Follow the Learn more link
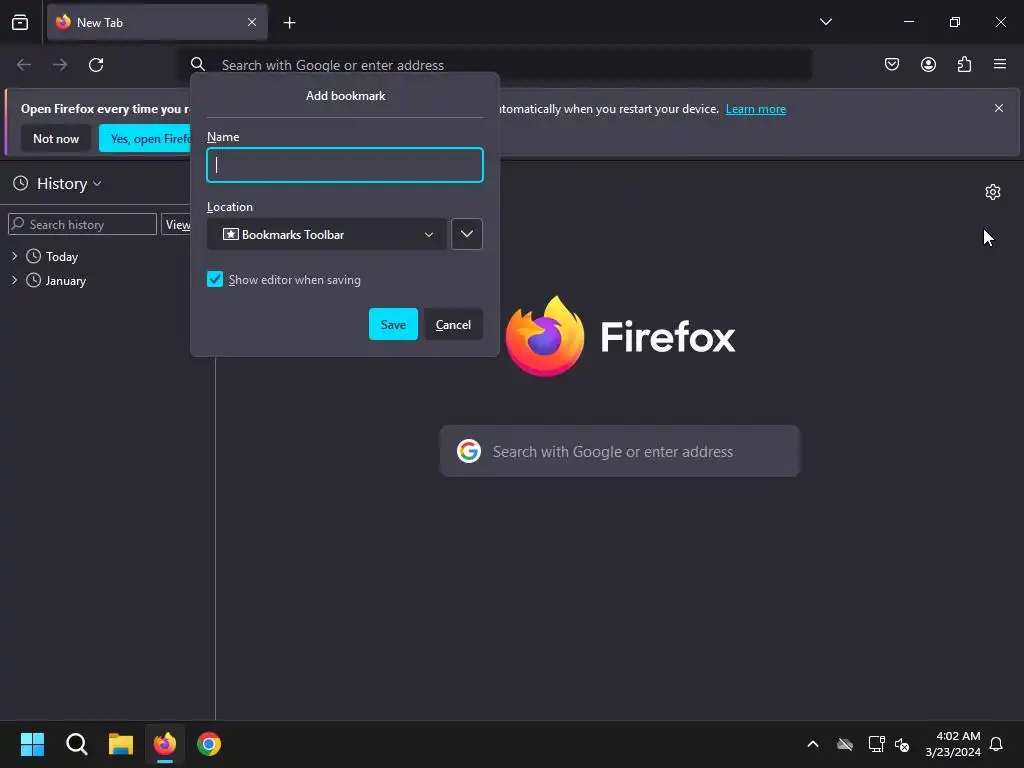 pos(756,109)
